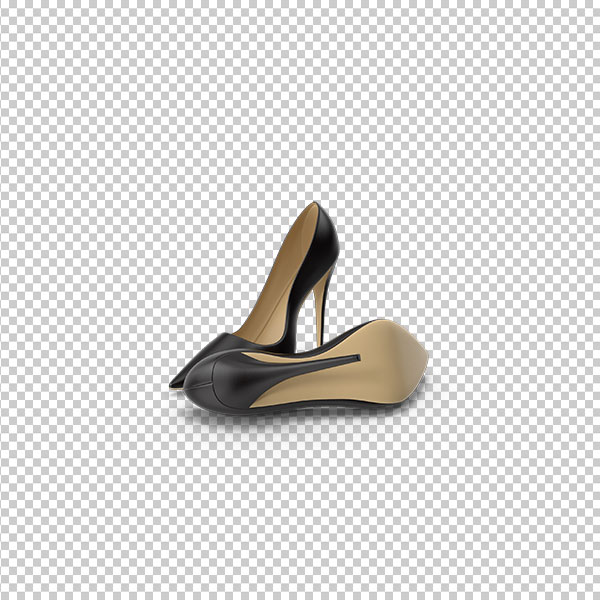Click transparent checkerboard area below the shoes
This screenshot has width=600, height=600.
click(300, 517)
